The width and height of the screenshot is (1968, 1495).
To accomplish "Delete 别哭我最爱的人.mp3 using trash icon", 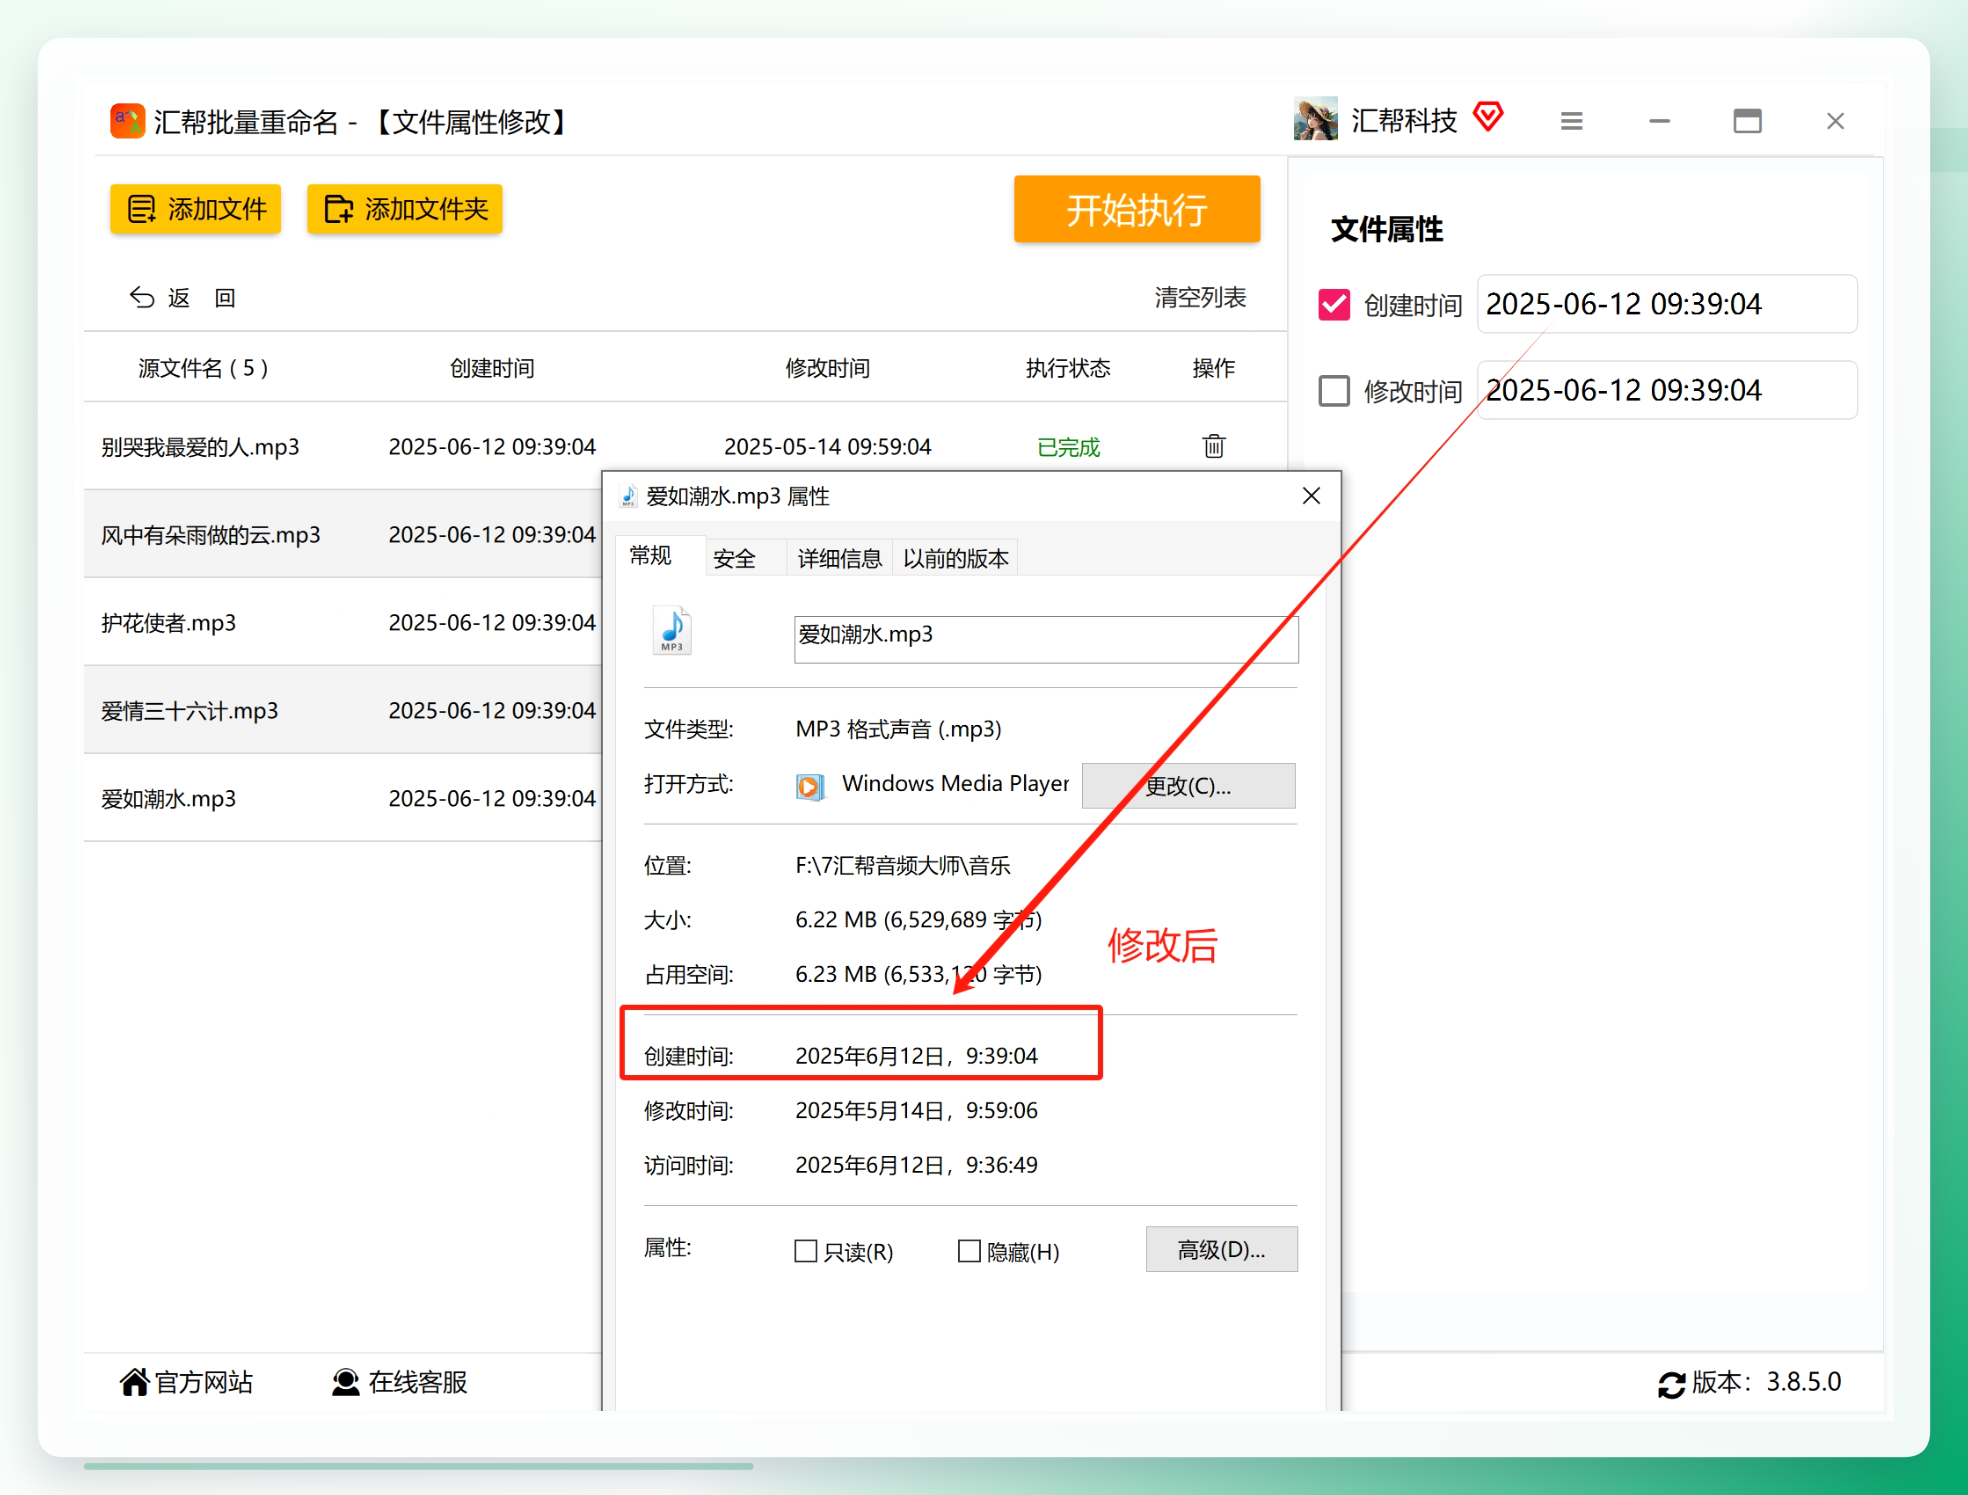I will pos(1214,446).
